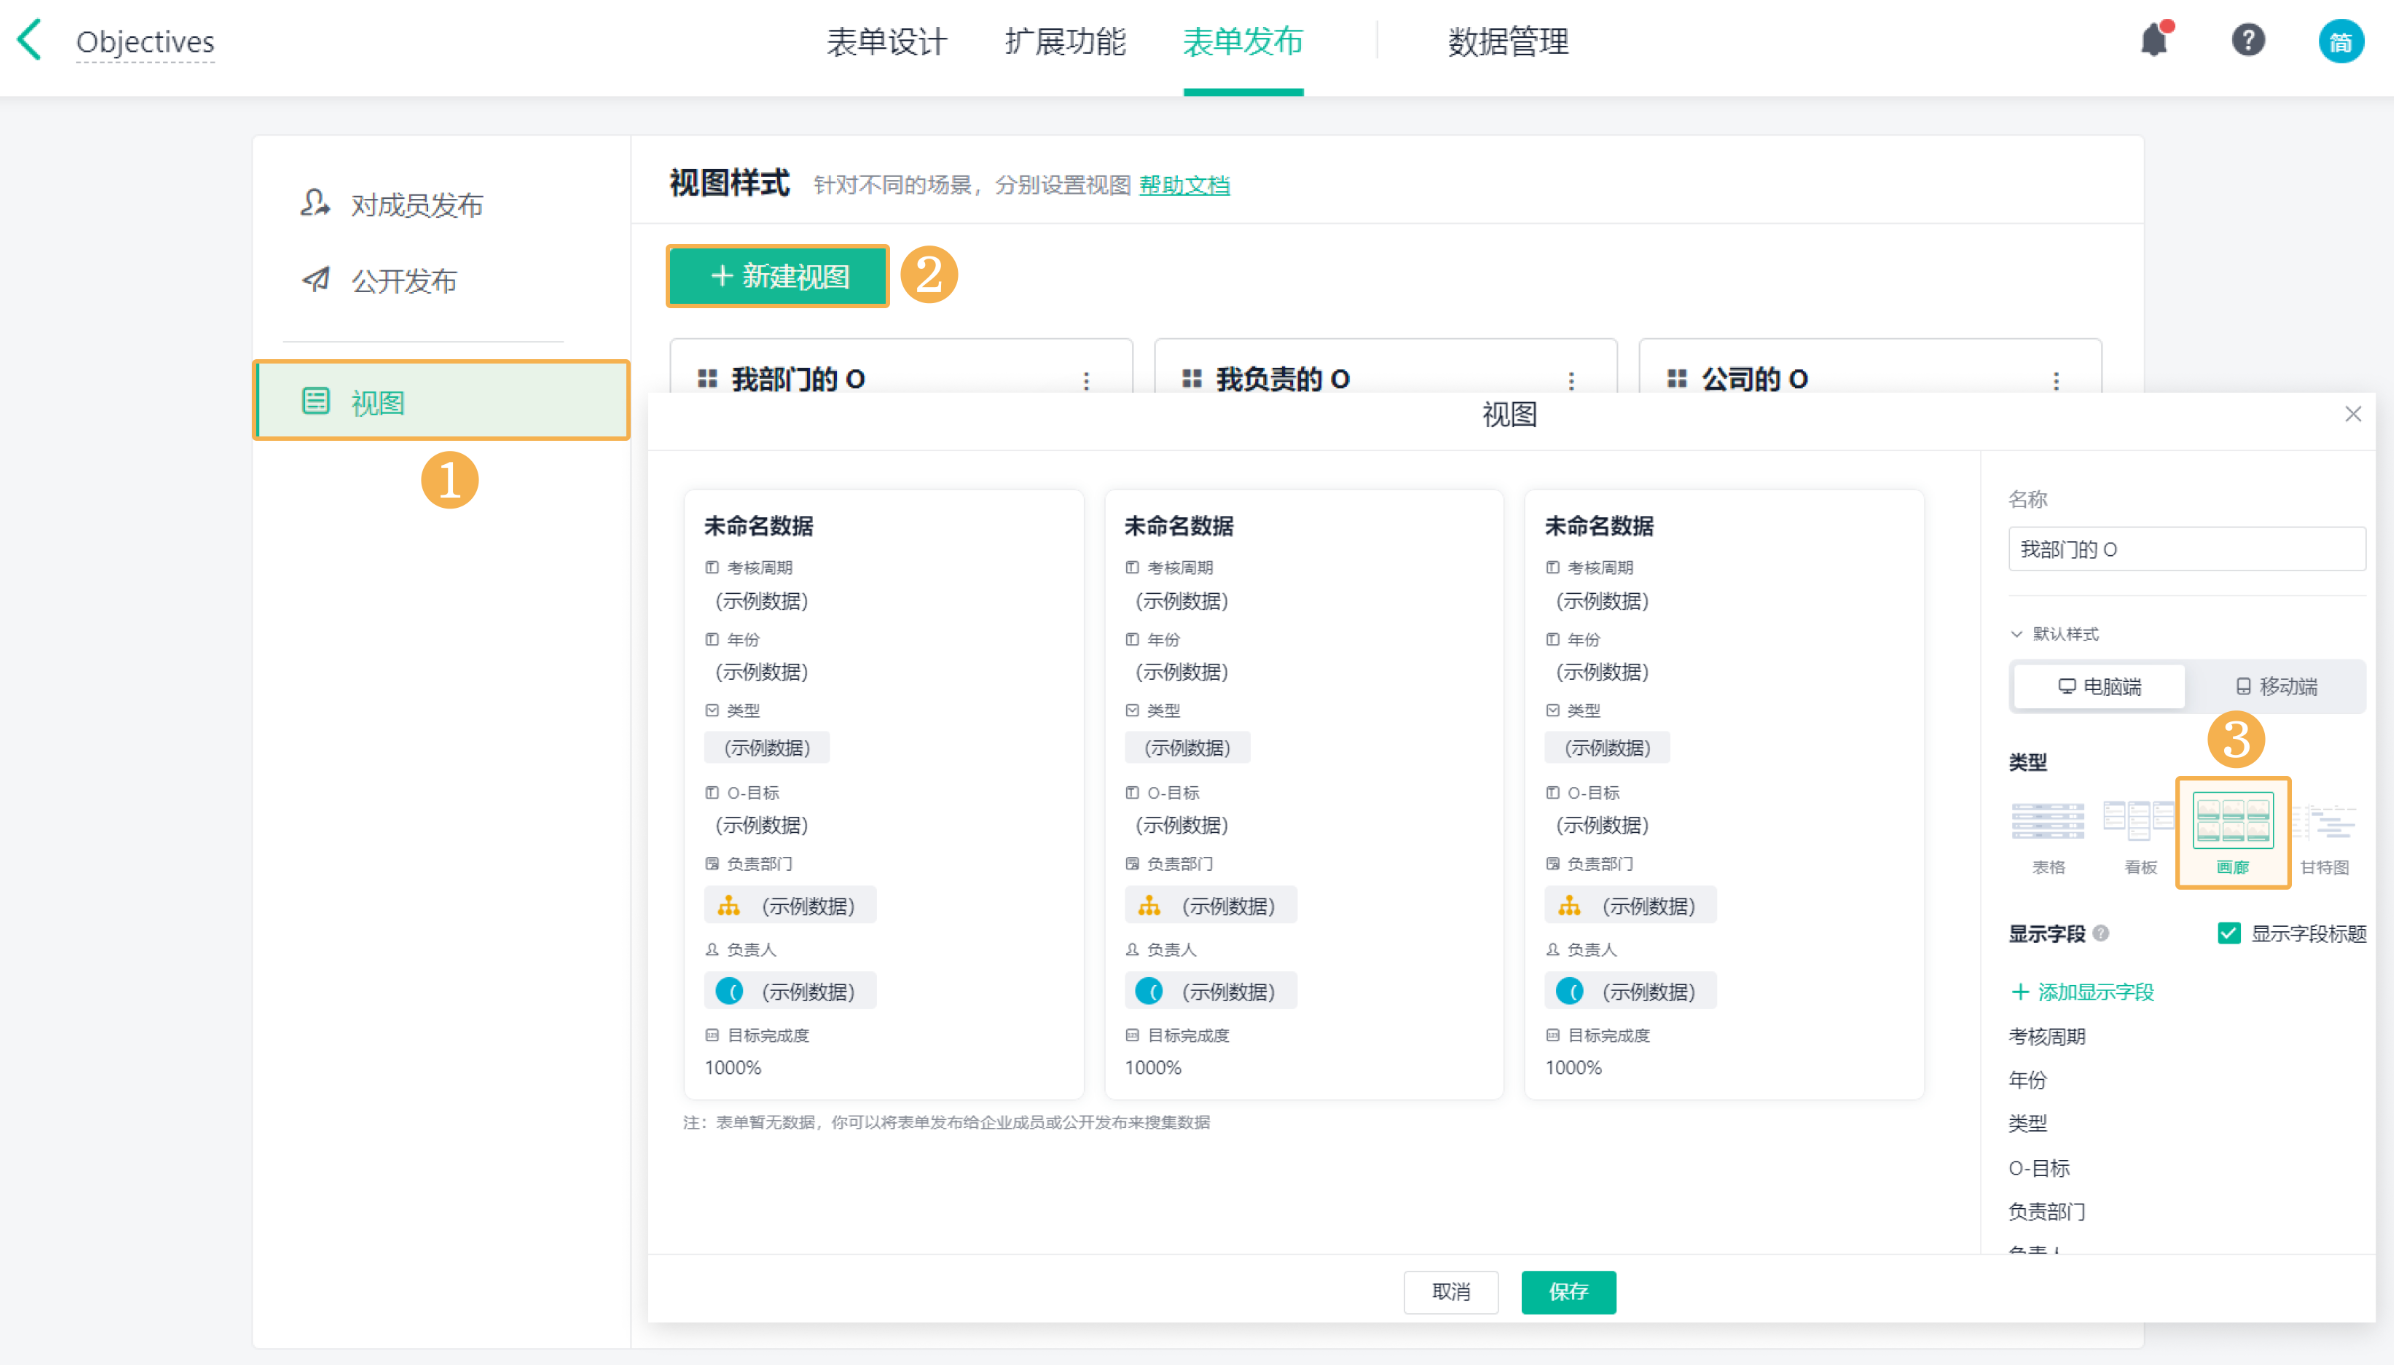Open the help question mark icon

click(x=2248, y=40)
